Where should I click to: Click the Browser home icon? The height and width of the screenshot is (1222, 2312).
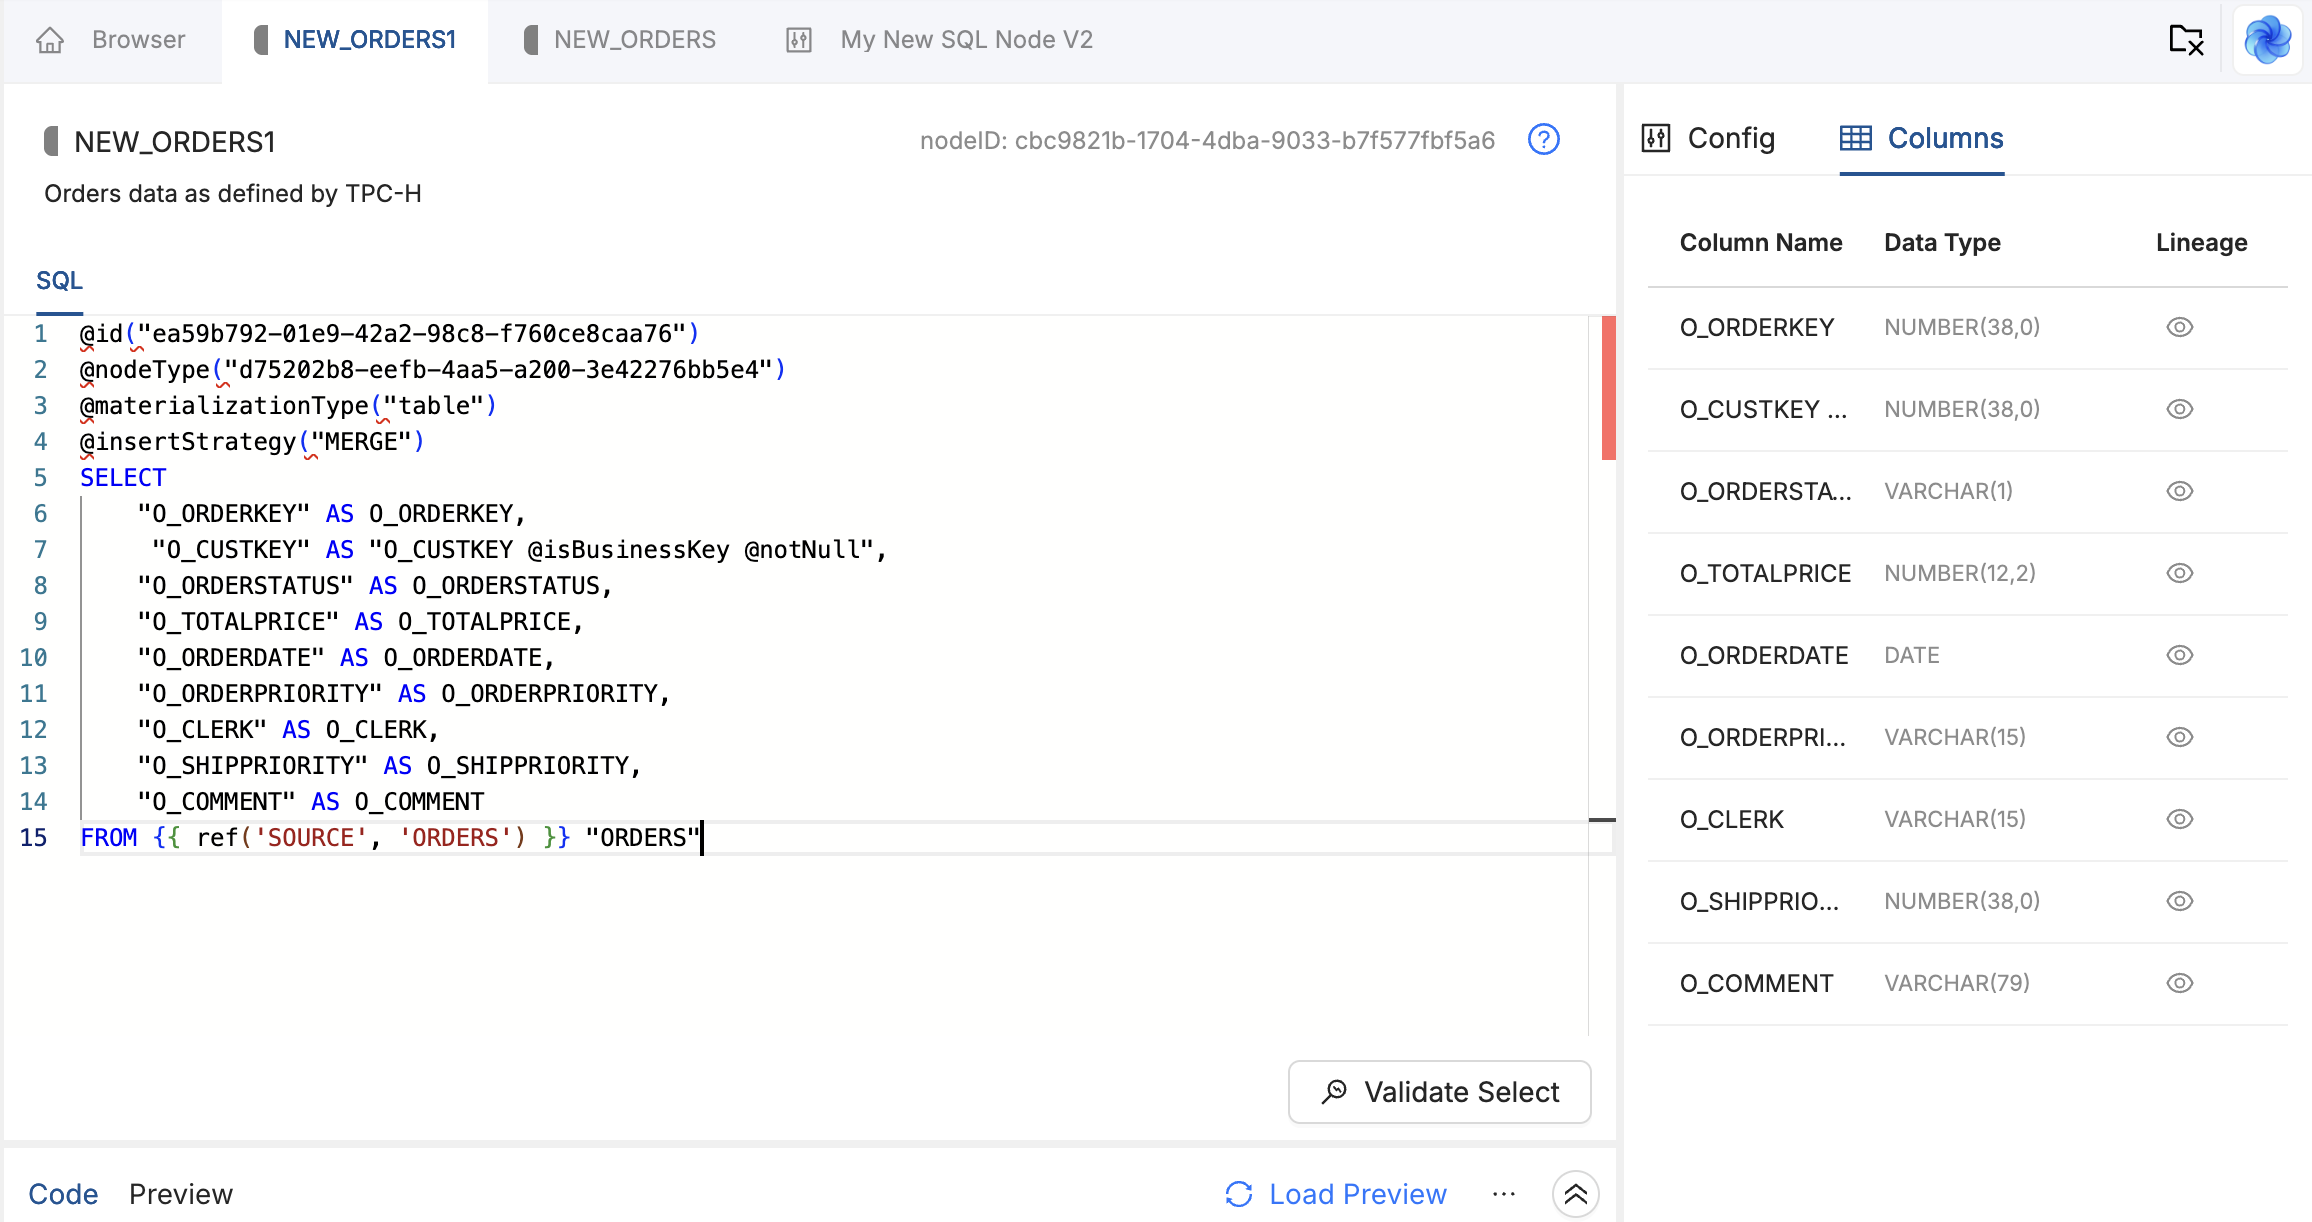(x=50, y=40)
